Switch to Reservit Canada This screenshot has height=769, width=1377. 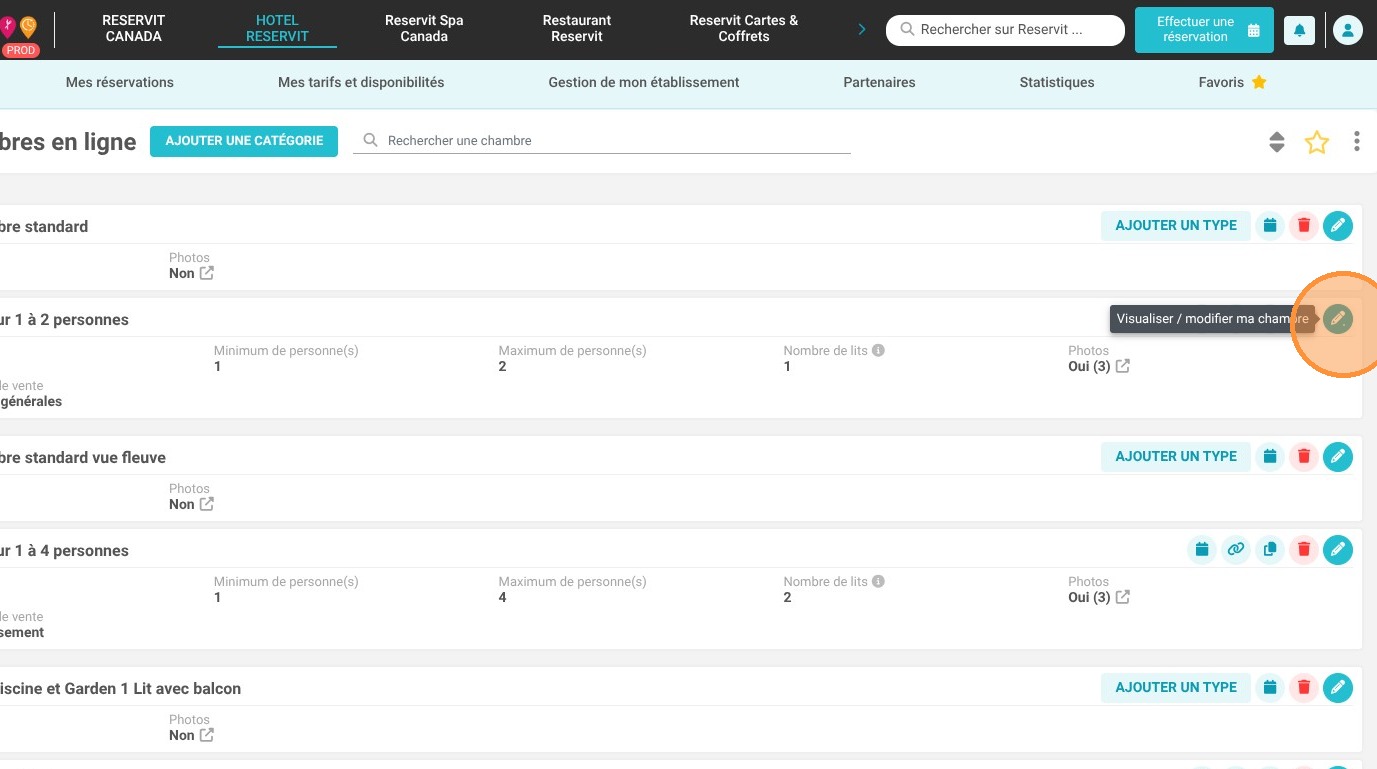tap(134, 28)
